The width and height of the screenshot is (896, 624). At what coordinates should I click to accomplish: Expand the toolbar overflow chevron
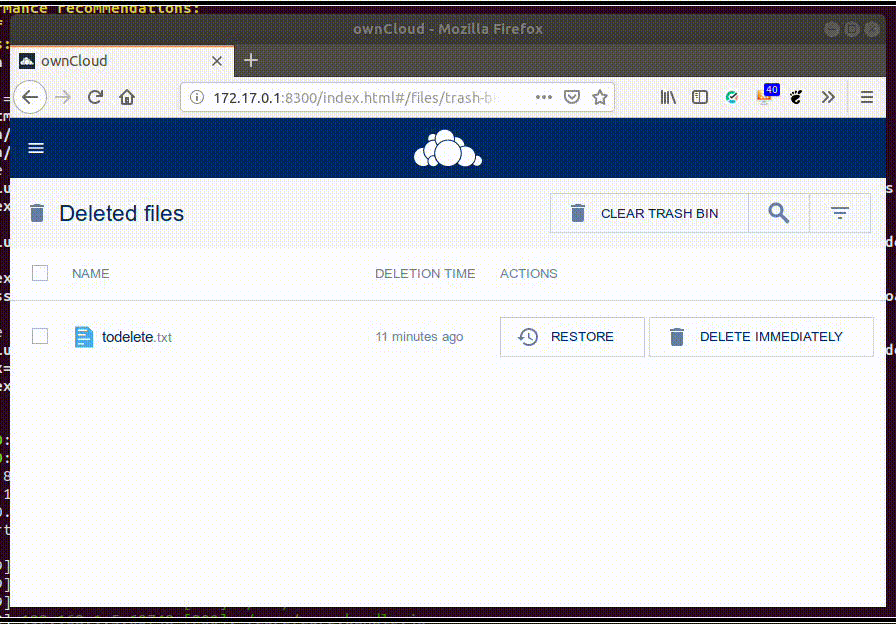click(x=828, y=97)
